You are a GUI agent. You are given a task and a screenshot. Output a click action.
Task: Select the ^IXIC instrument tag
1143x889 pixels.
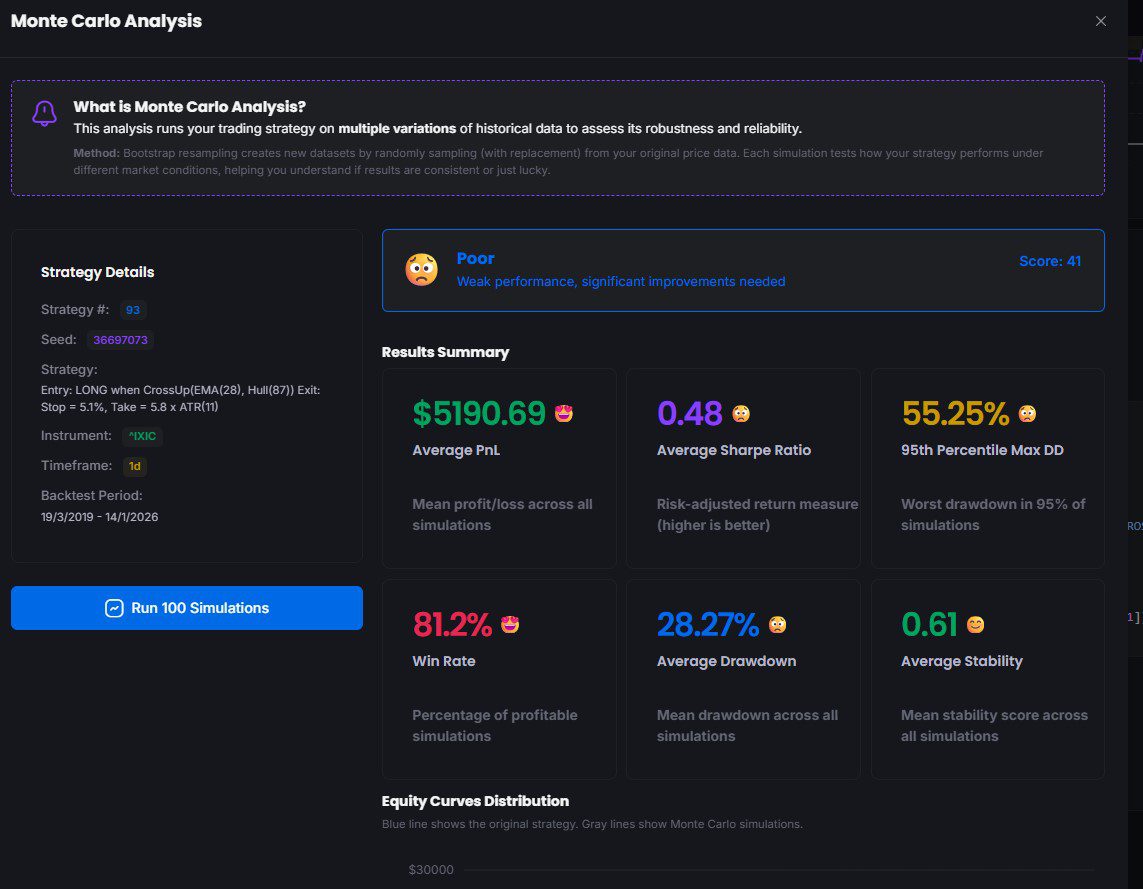[x=142, y=436]
